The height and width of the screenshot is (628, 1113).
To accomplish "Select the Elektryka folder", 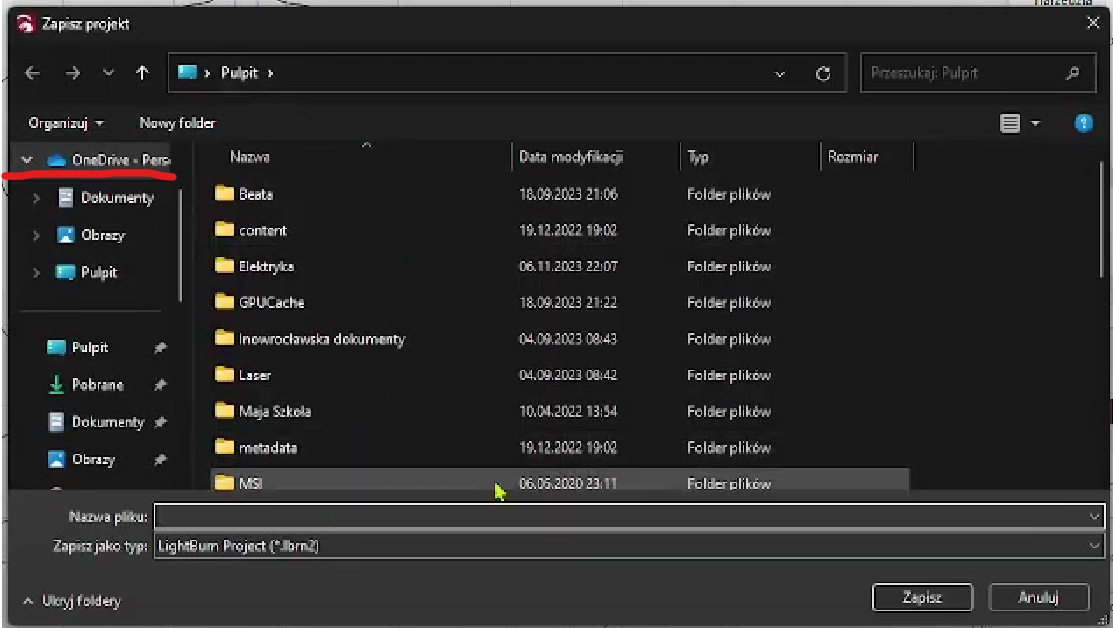I will point(266,267).
